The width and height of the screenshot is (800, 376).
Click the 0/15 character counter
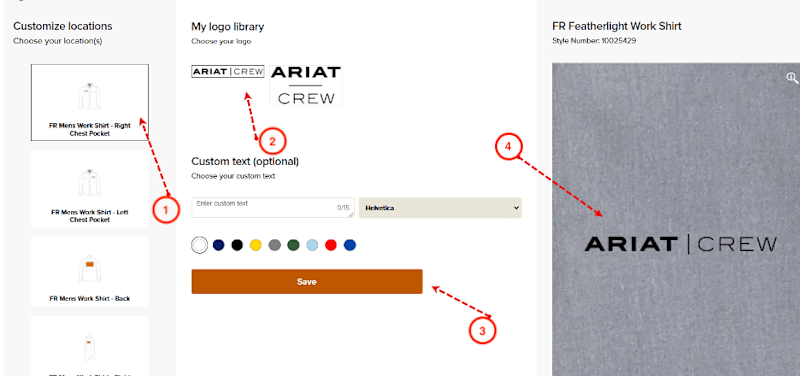coord(343,208)
